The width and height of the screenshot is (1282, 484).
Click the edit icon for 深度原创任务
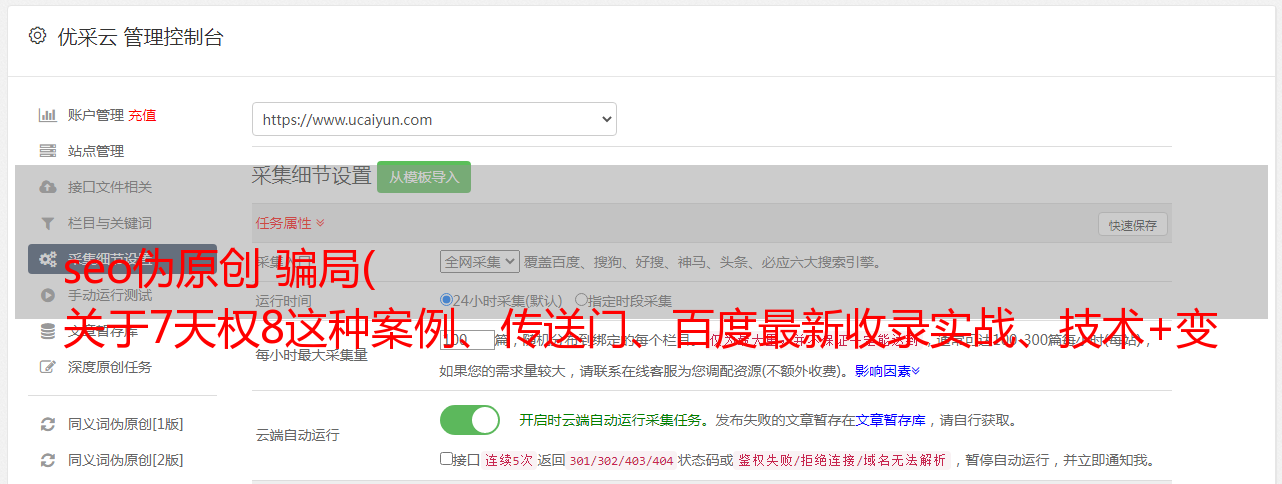pos(47,367)
